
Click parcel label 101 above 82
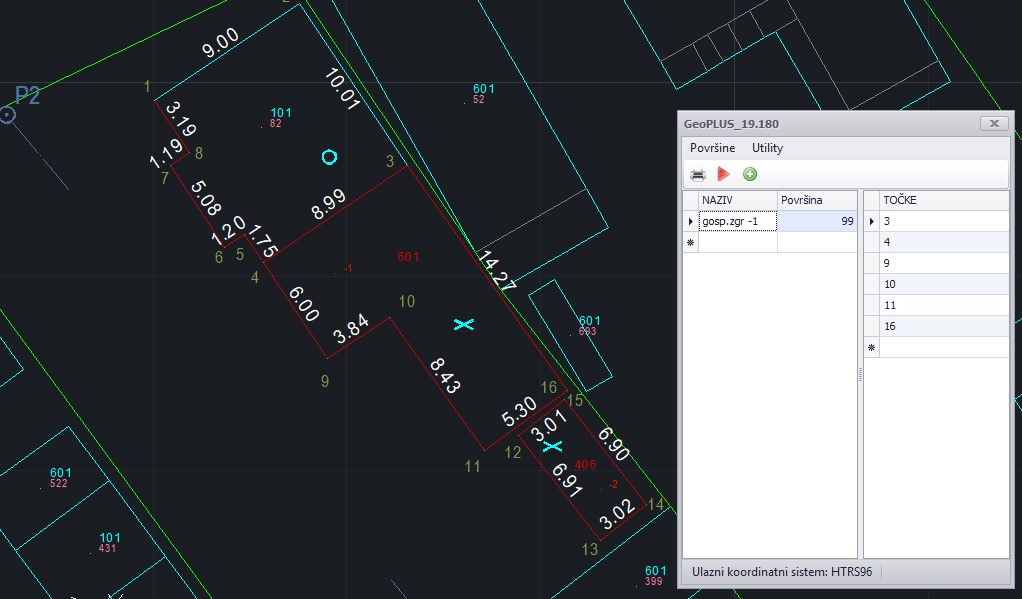coord(281,113)
